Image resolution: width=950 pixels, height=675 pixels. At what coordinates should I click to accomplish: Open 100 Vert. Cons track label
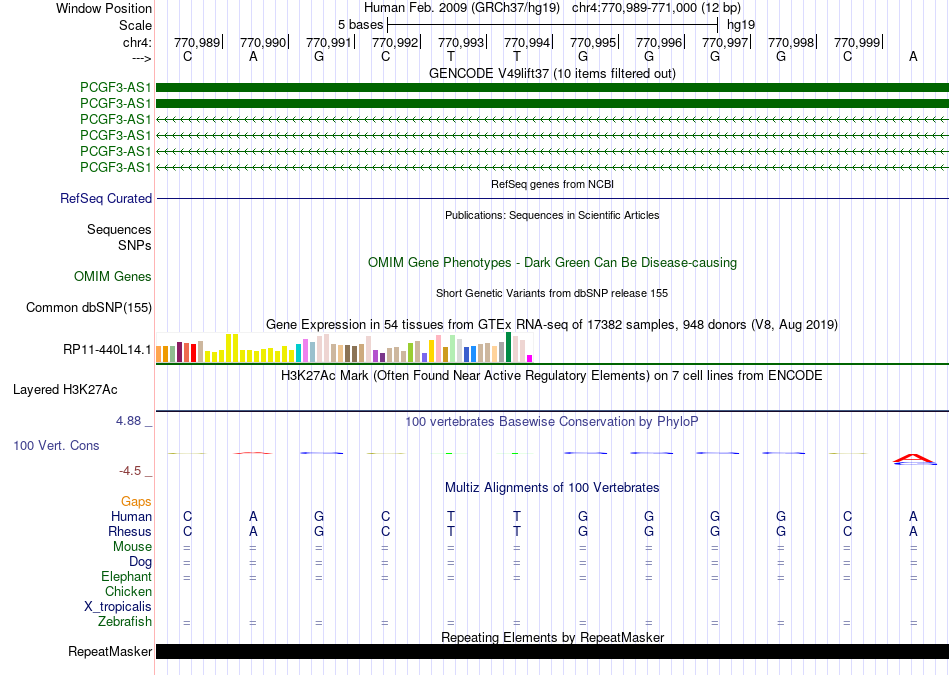(x=56, y=445)
